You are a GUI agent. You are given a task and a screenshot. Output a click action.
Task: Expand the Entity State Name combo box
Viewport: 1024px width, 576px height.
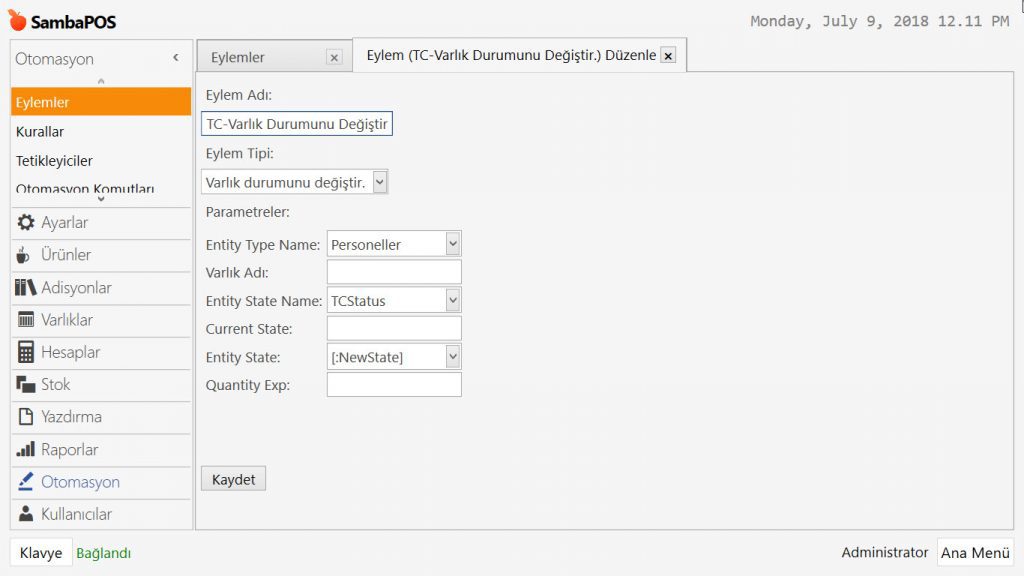[452, 300]
